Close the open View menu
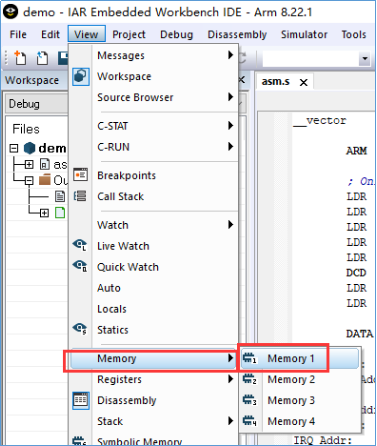Image resolution: width=377 pixels, height=446 pixels. pos(86,34)
